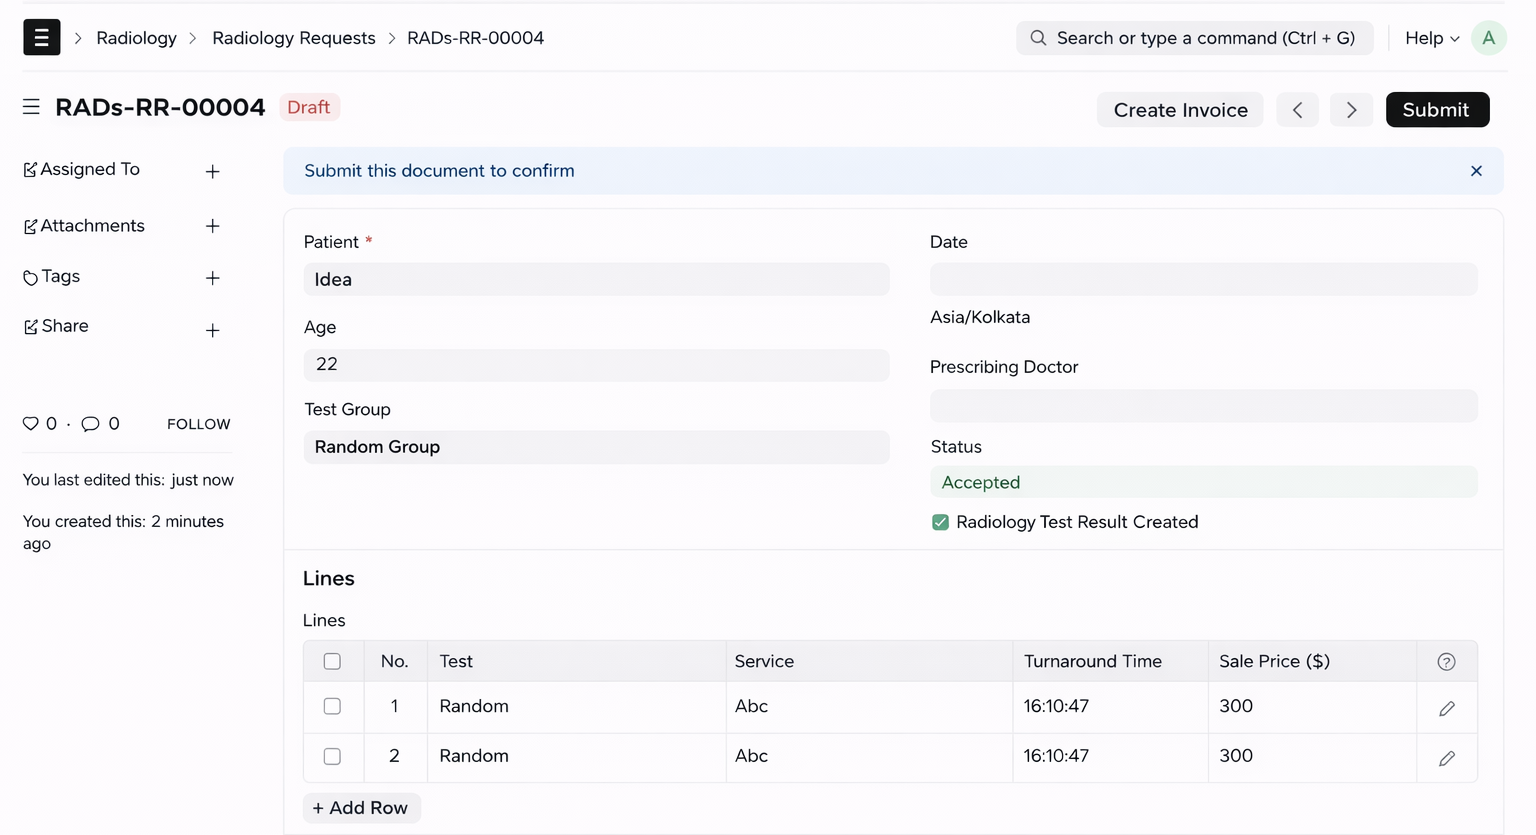Click the Test cell Random in row 1
The image size is (1536, 835).
pos(577,706)
